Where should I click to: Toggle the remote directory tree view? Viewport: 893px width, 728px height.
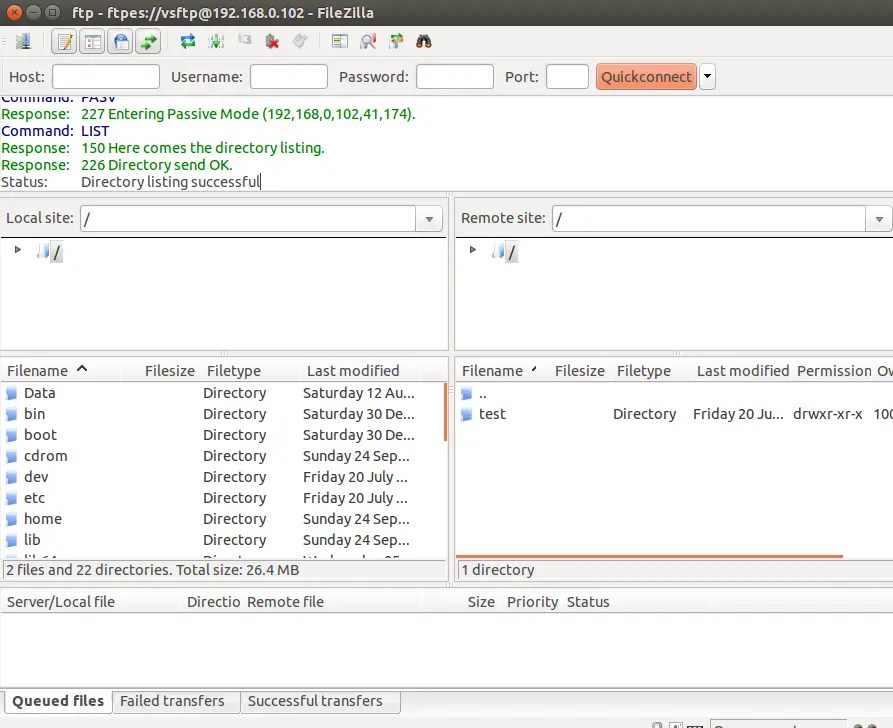click(x=120, y=42)
